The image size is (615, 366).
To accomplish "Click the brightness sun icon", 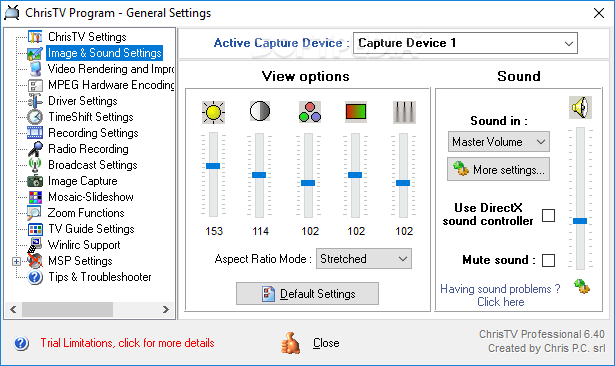I will click(213, 112).
